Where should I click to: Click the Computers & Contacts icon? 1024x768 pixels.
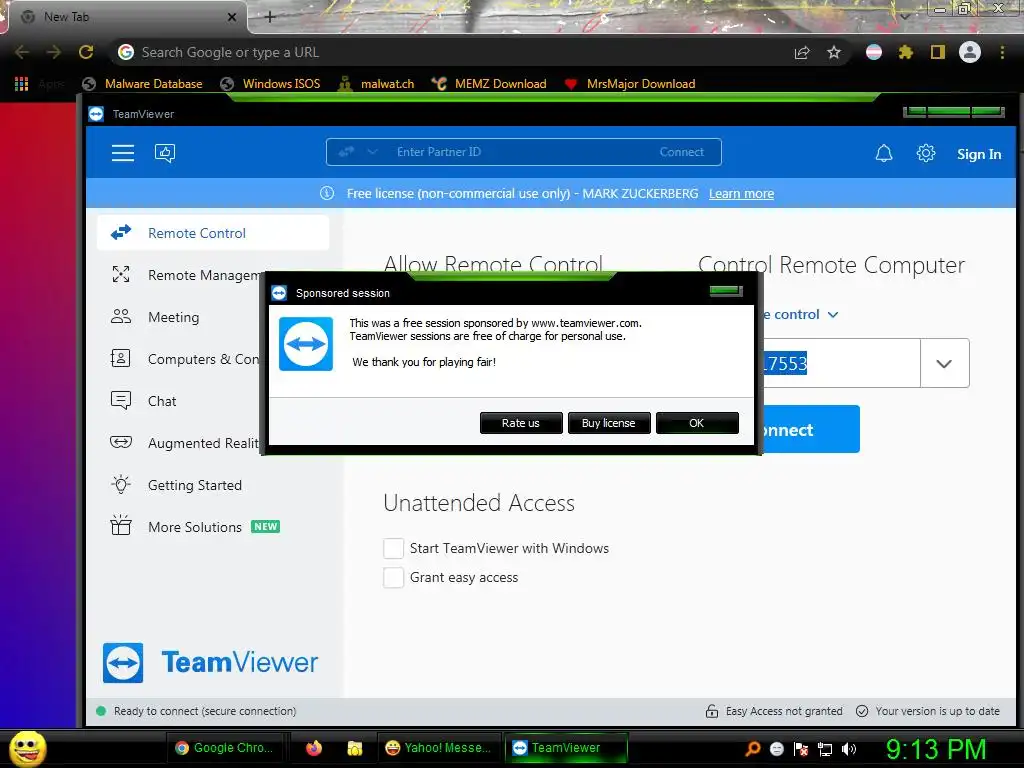[x=121, y=359]
